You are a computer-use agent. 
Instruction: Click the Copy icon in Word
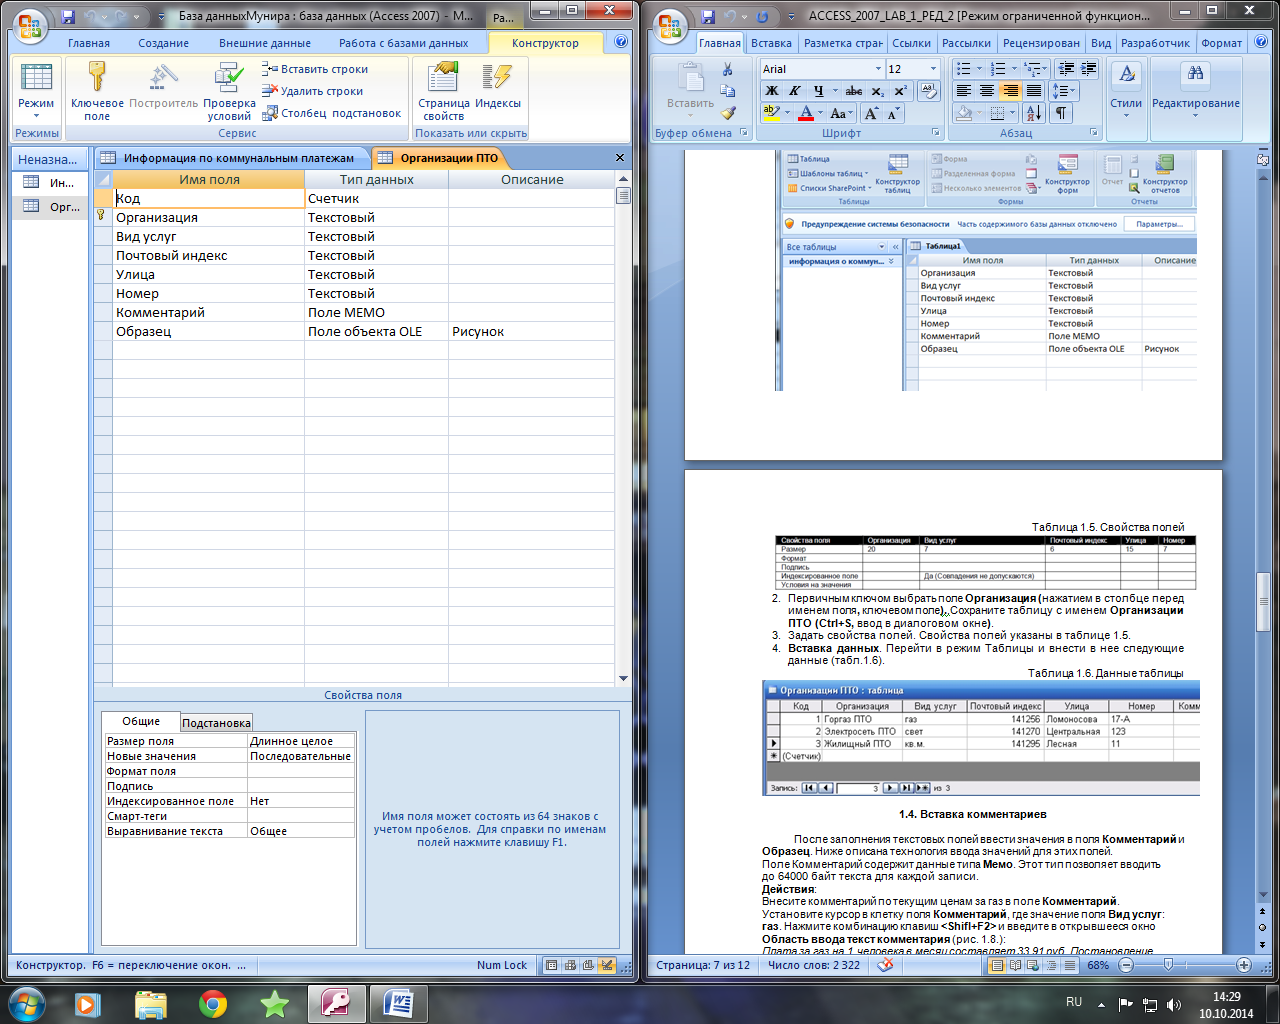click(728, 91)
